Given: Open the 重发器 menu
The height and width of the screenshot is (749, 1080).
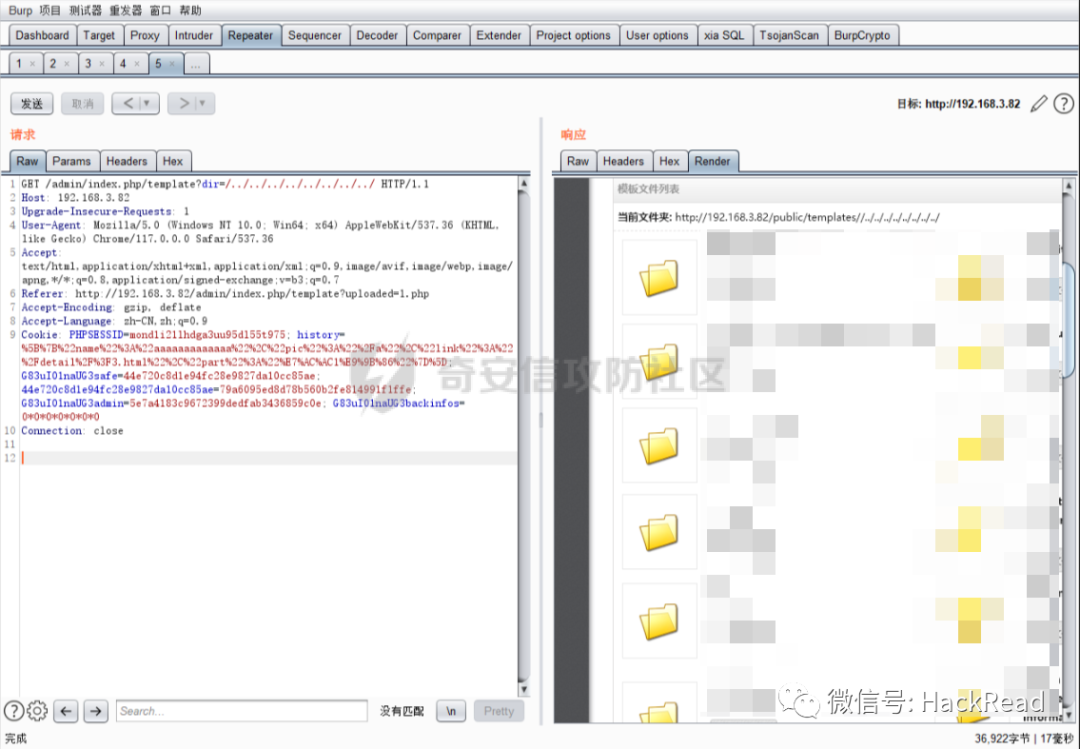Looking at the screenshot, I should [125, 10].
